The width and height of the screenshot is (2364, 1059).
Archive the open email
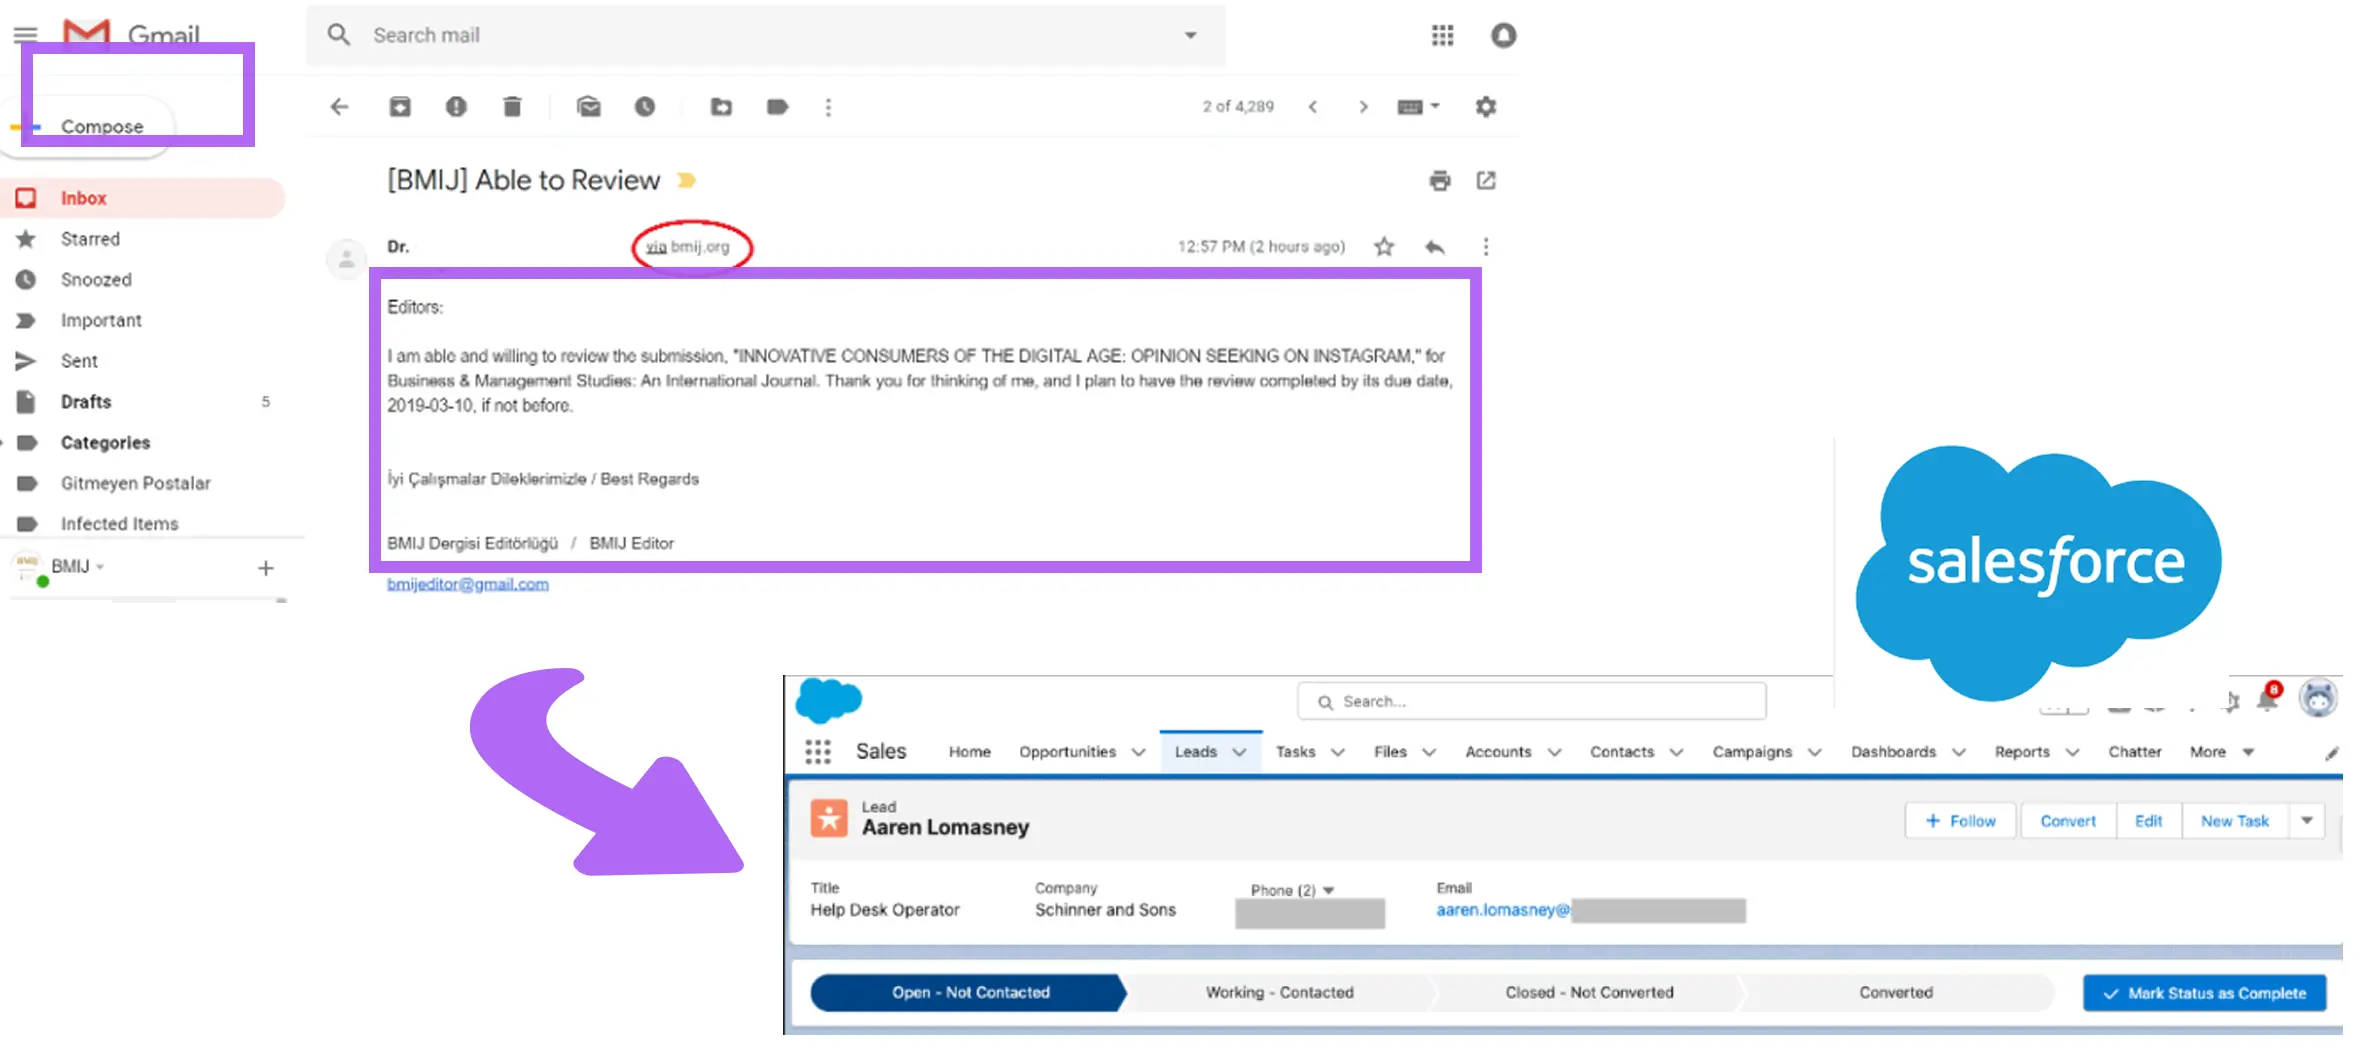coord(400,107)
